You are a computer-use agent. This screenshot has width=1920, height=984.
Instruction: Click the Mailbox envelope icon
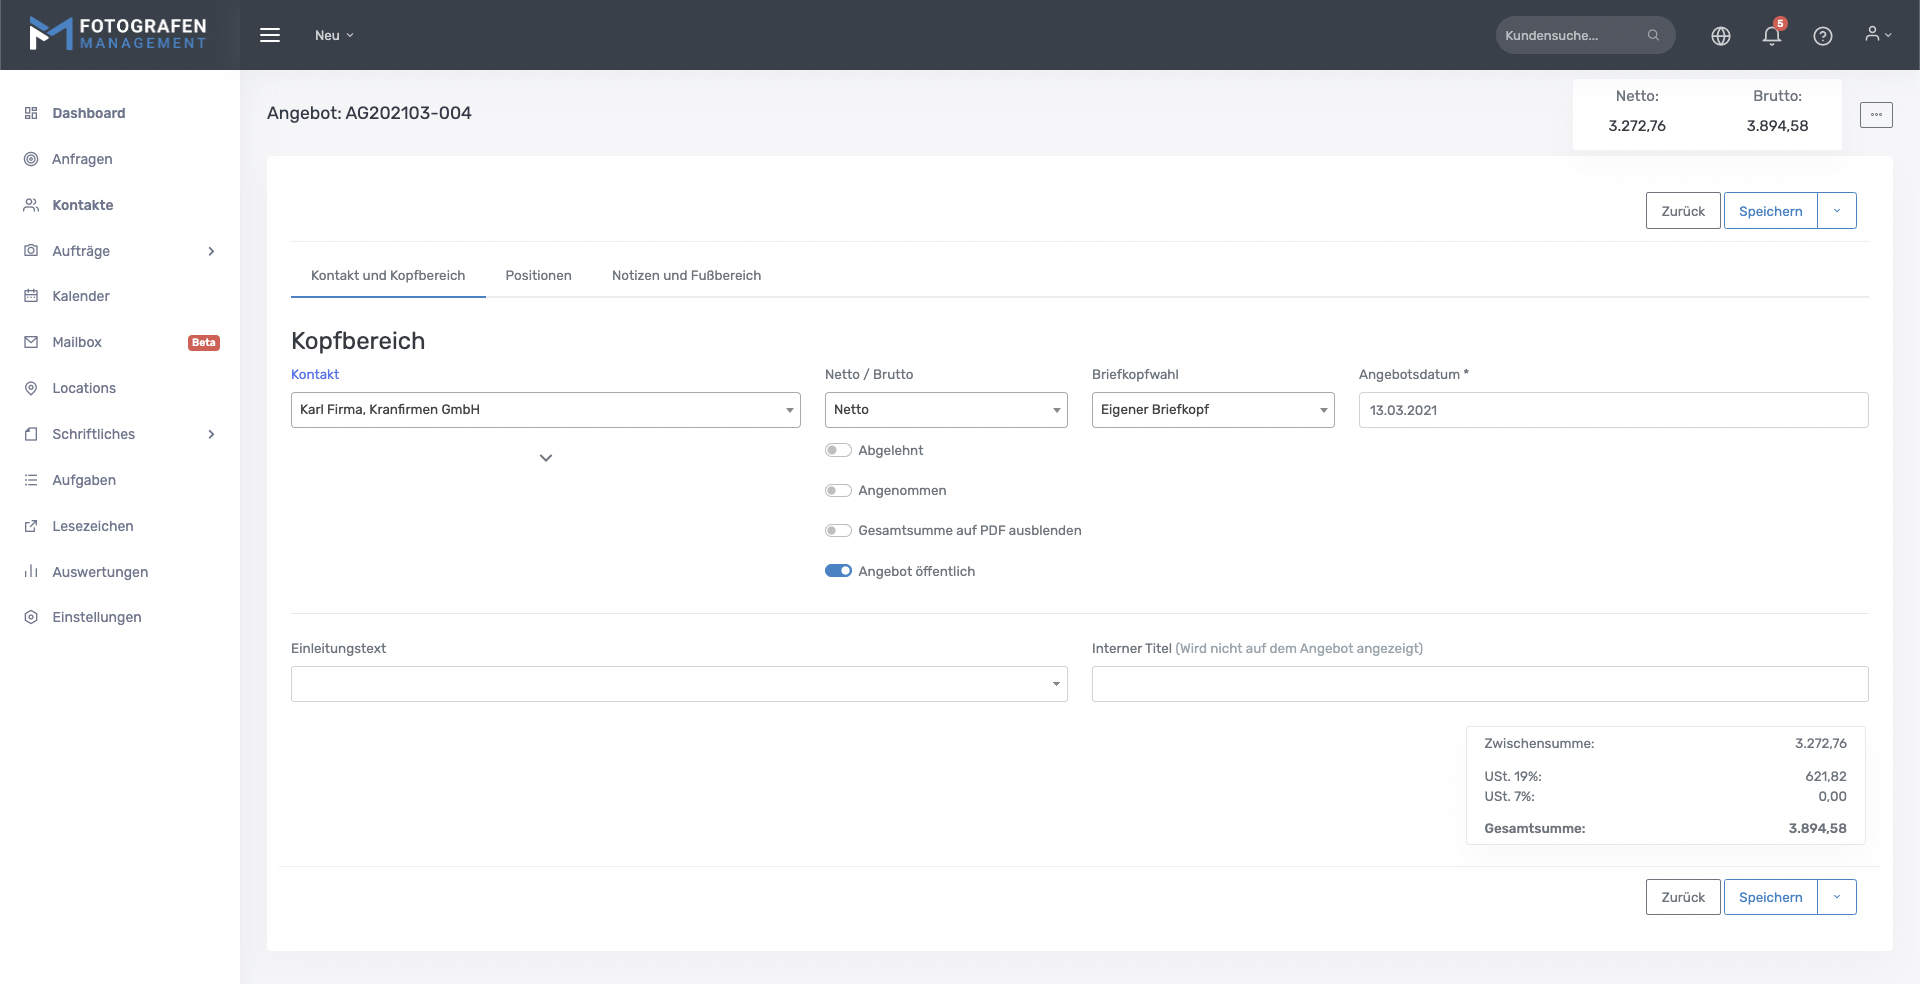coord(31,342)
